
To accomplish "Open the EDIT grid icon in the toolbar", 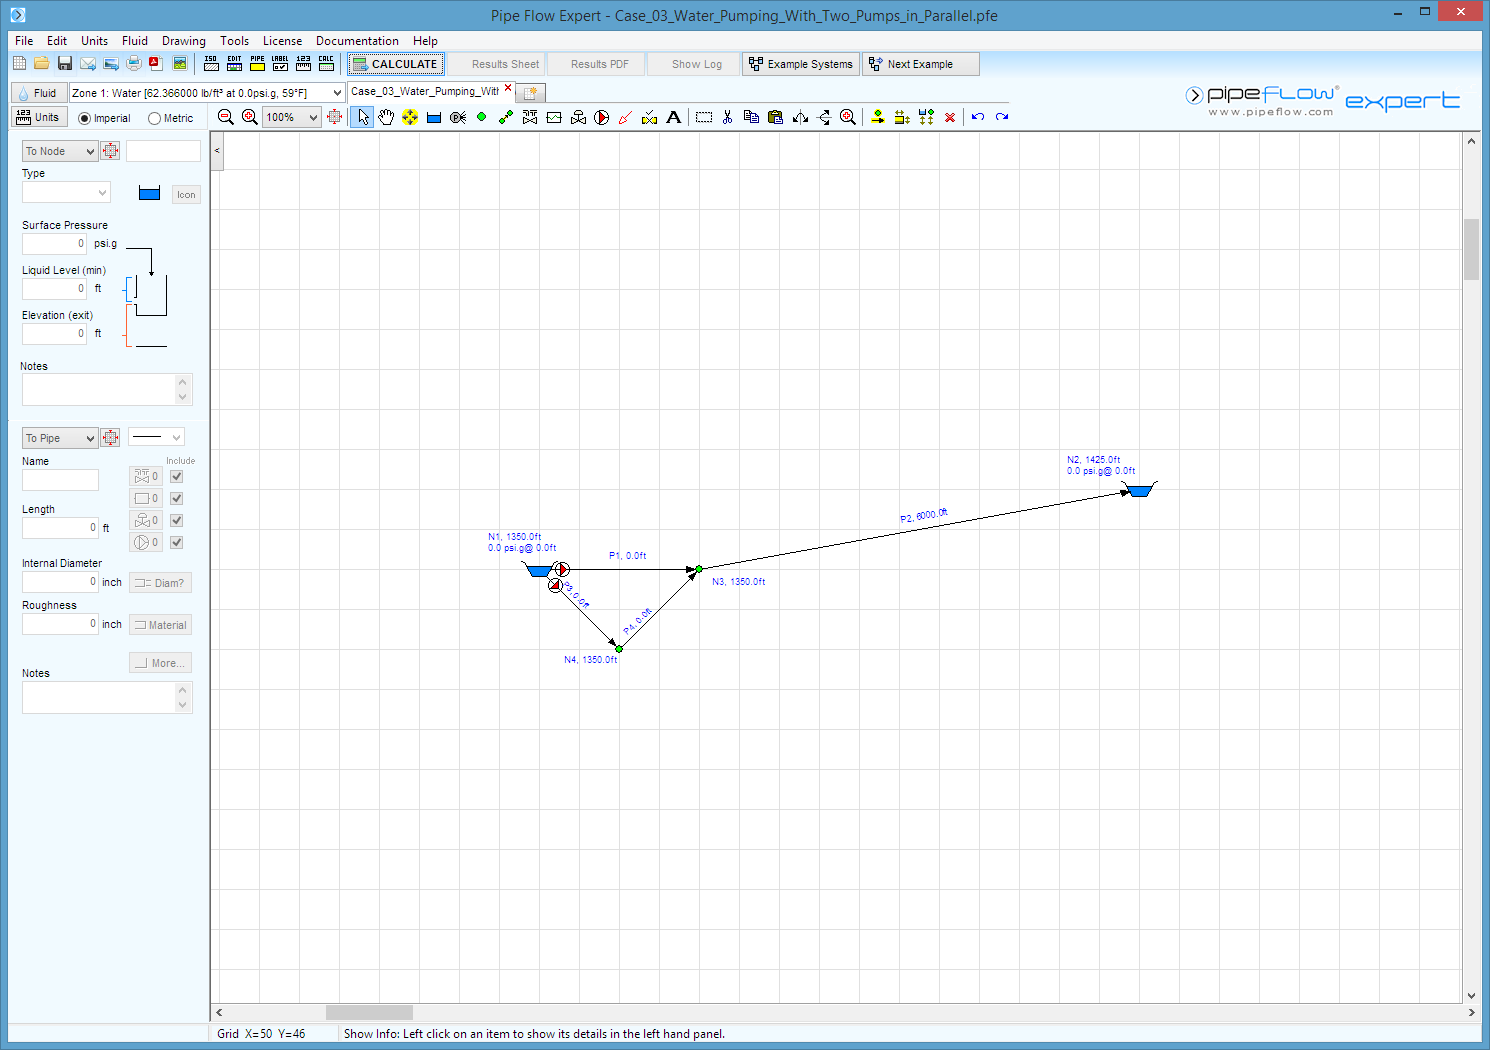I will [x=234, y=64].
